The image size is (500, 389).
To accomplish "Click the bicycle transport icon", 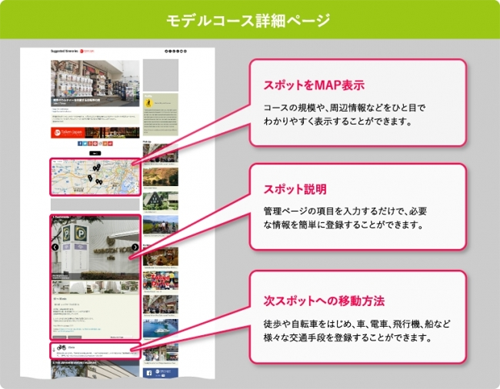I will tap(61, 348).
